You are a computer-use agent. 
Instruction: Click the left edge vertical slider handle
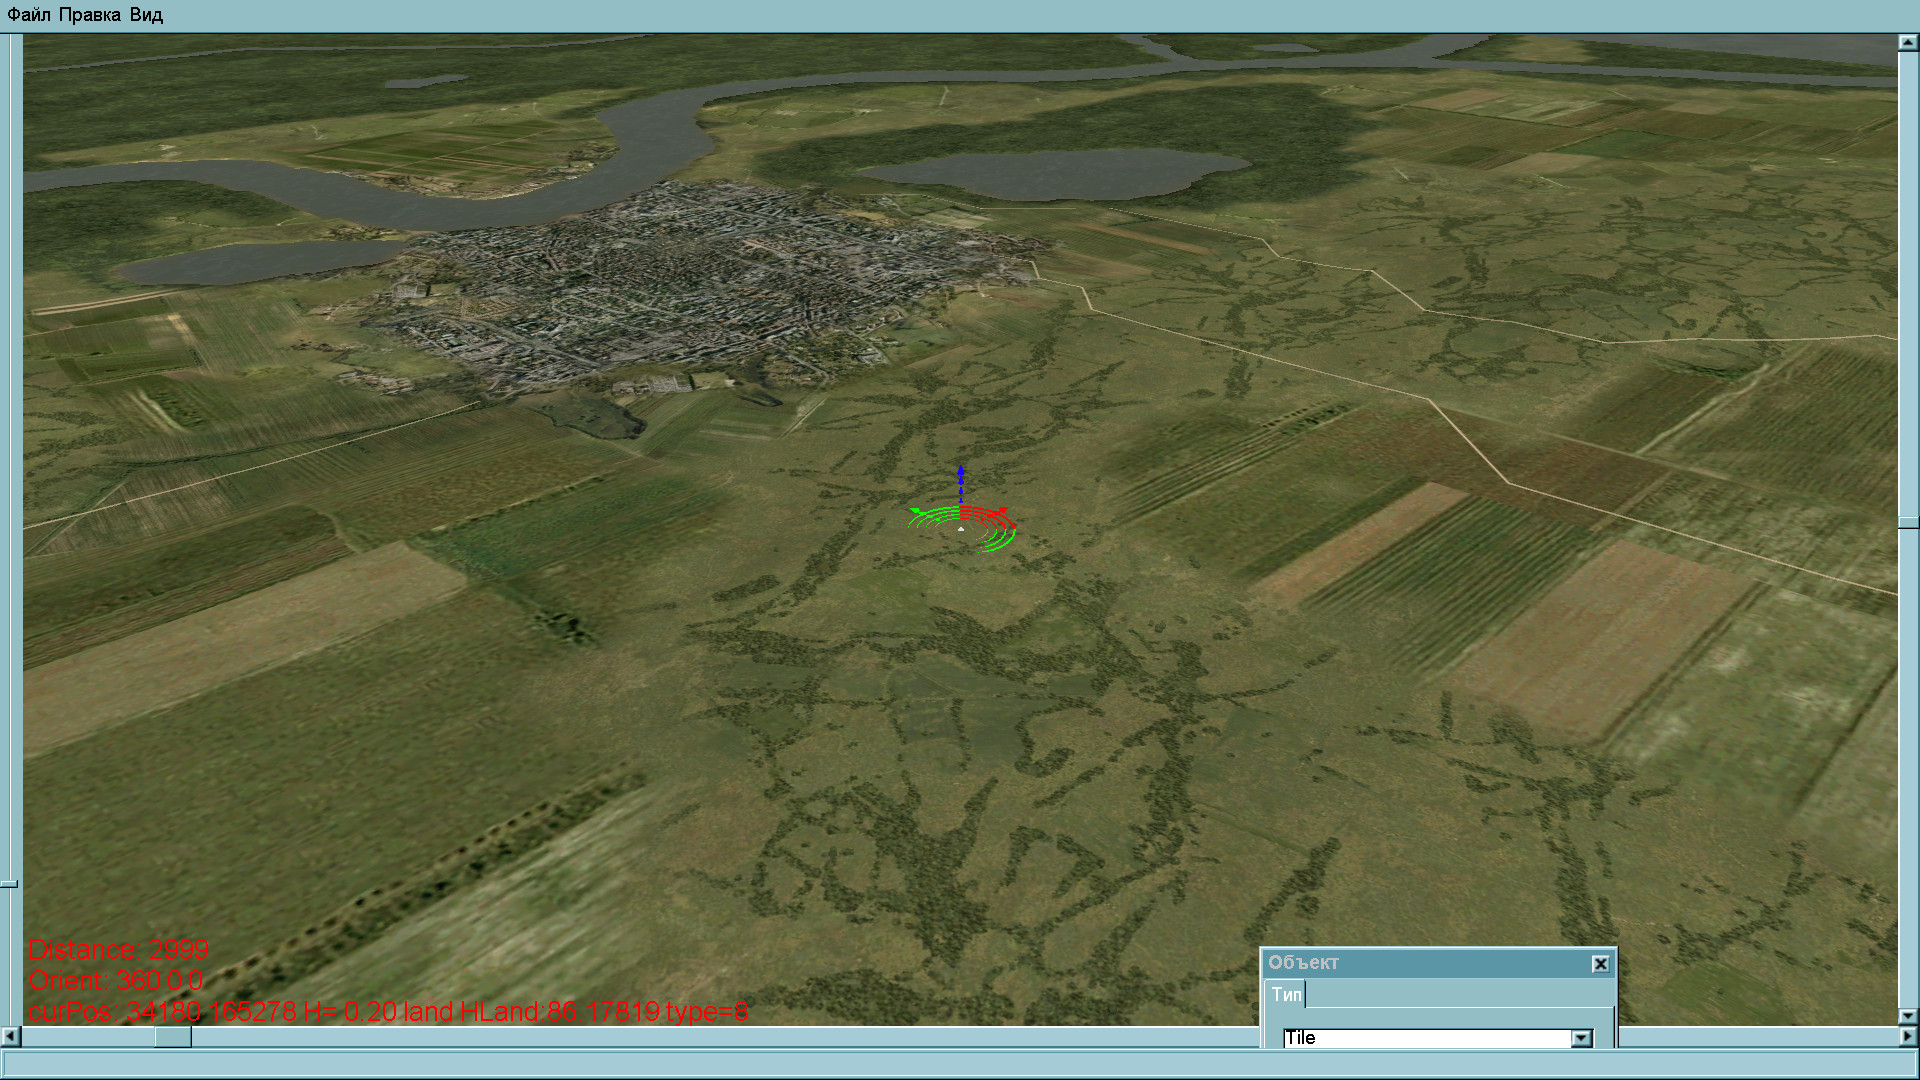click(9, 884)
